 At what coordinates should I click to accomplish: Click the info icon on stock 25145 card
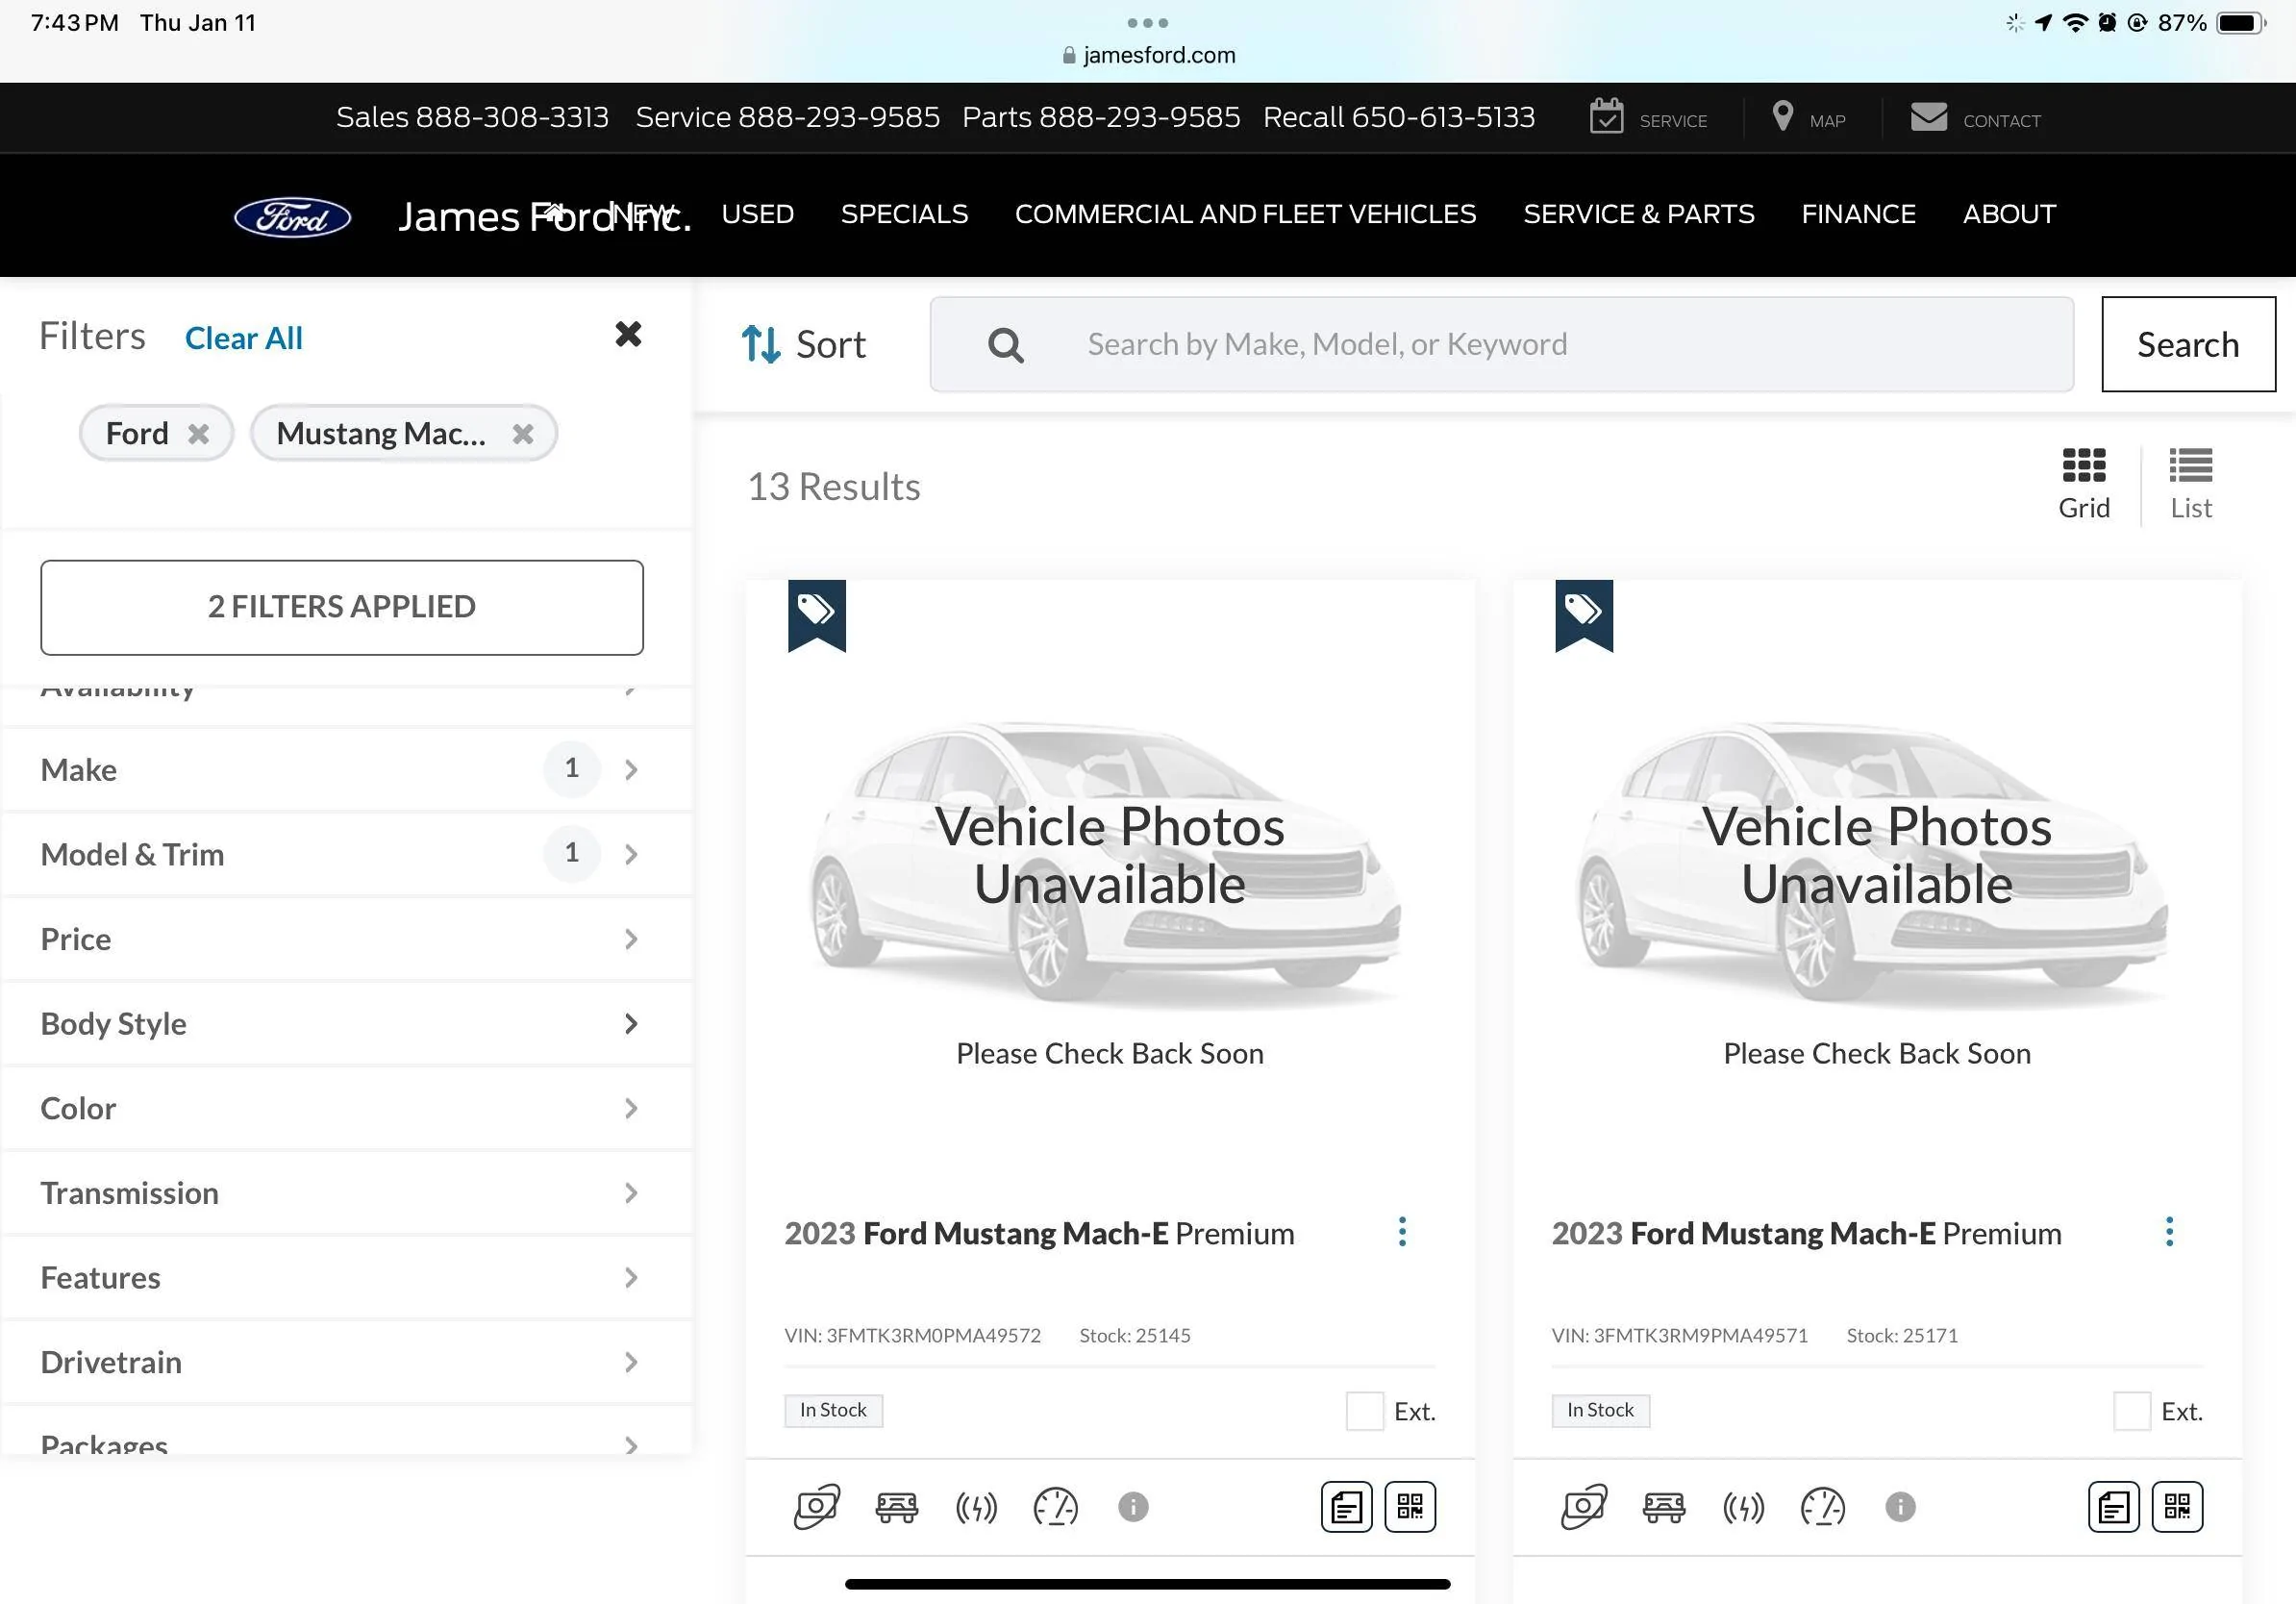[x=1133, y=1507]
